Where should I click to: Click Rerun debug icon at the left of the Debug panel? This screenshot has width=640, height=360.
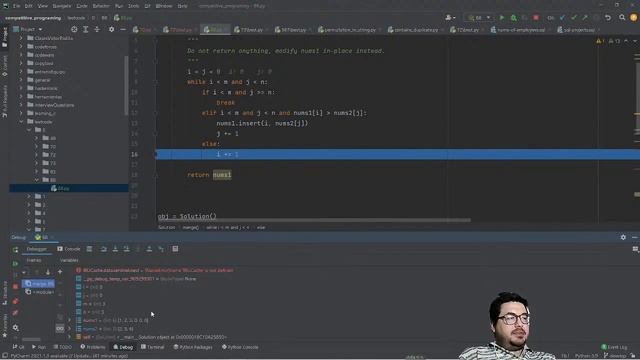point(15,250)
